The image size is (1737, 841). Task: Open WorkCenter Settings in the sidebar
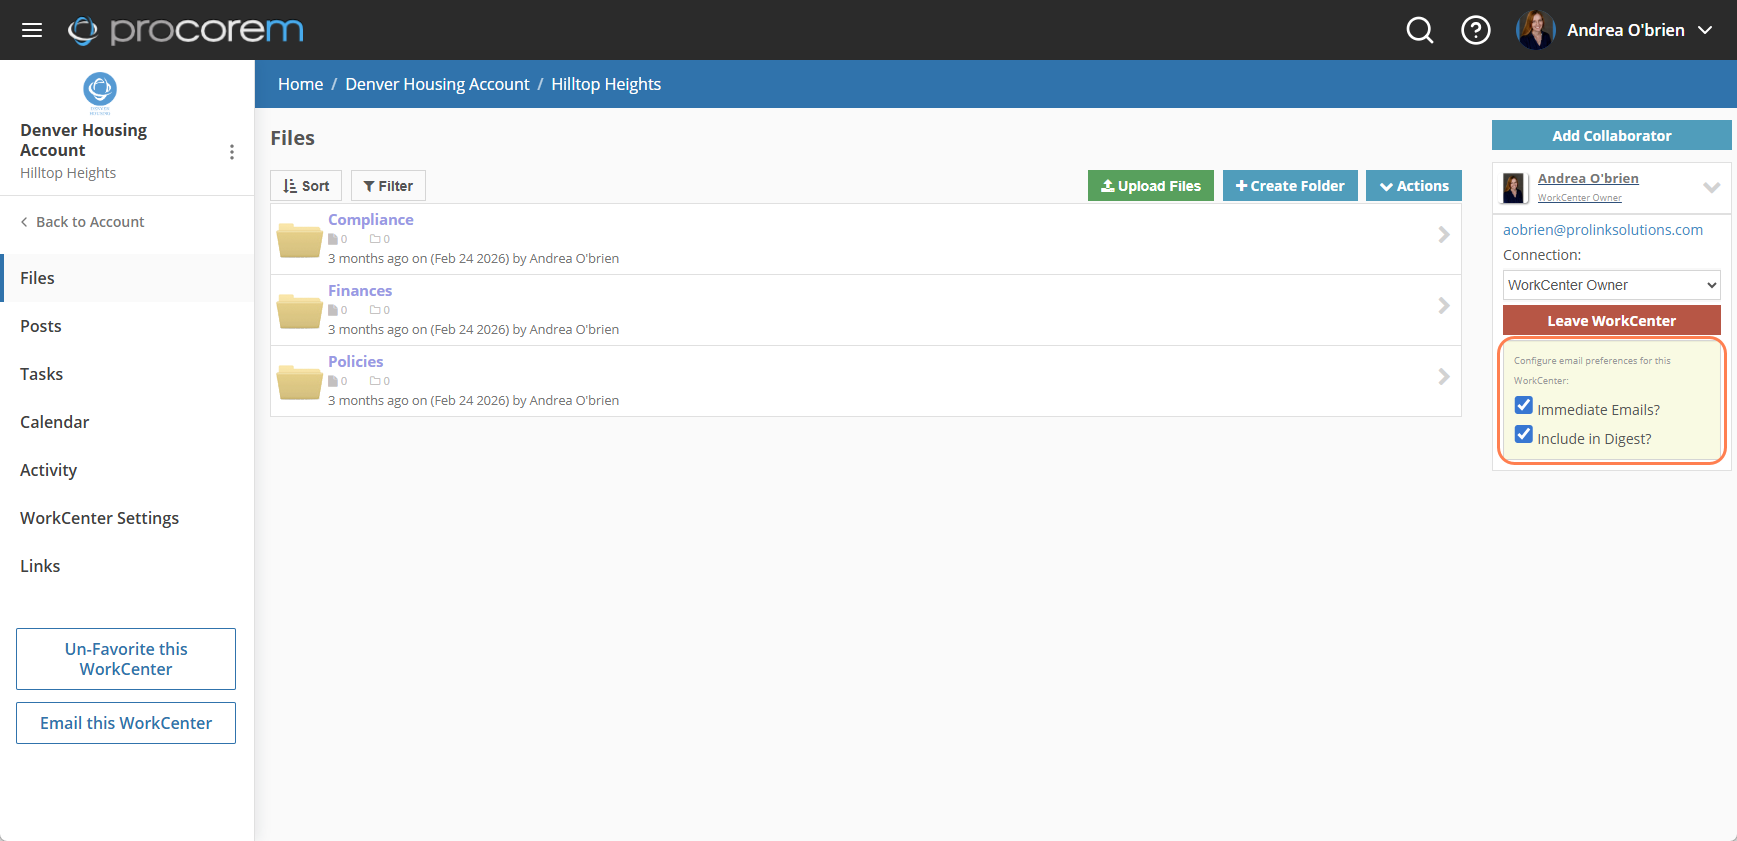[127, 518]
